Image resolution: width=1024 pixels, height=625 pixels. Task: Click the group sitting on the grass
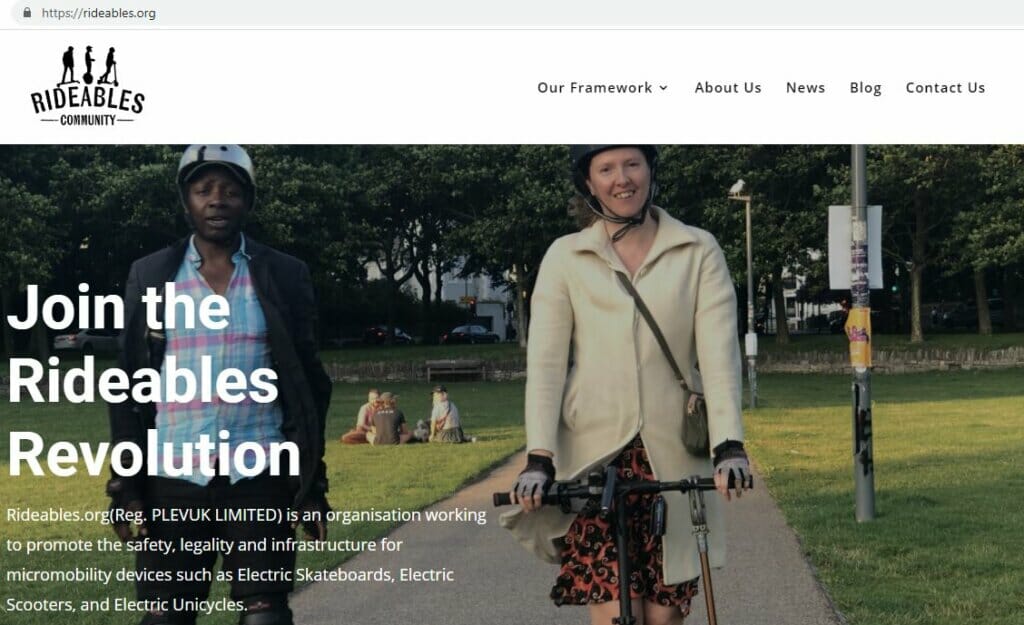405,416
